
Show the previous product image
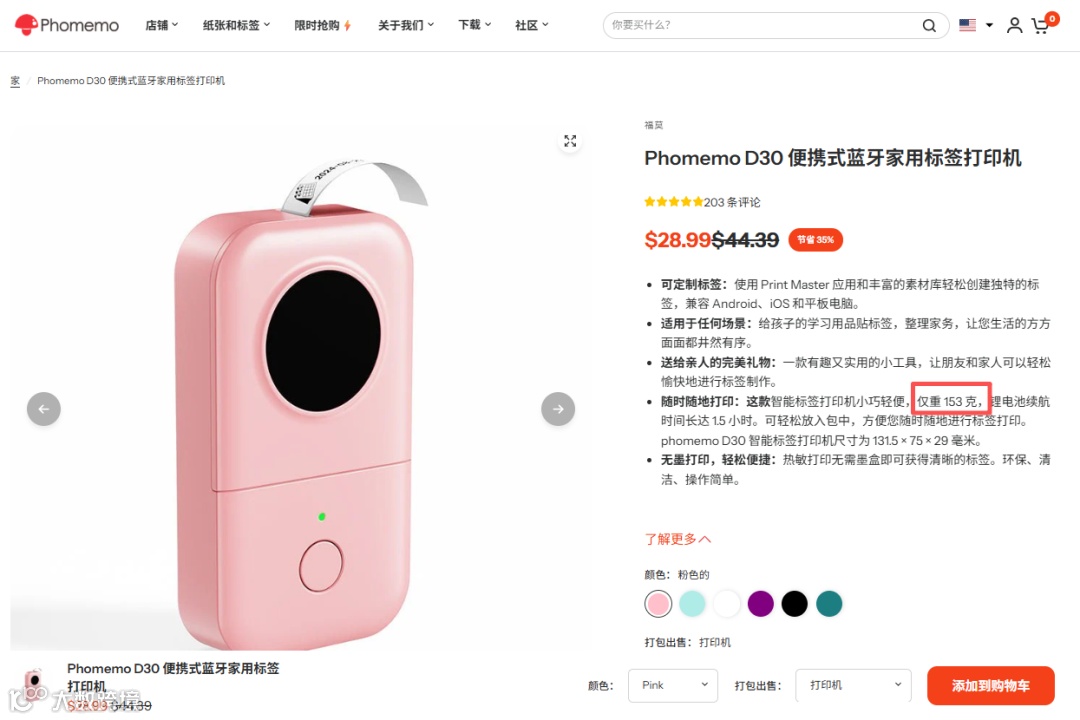click(43, 409)
